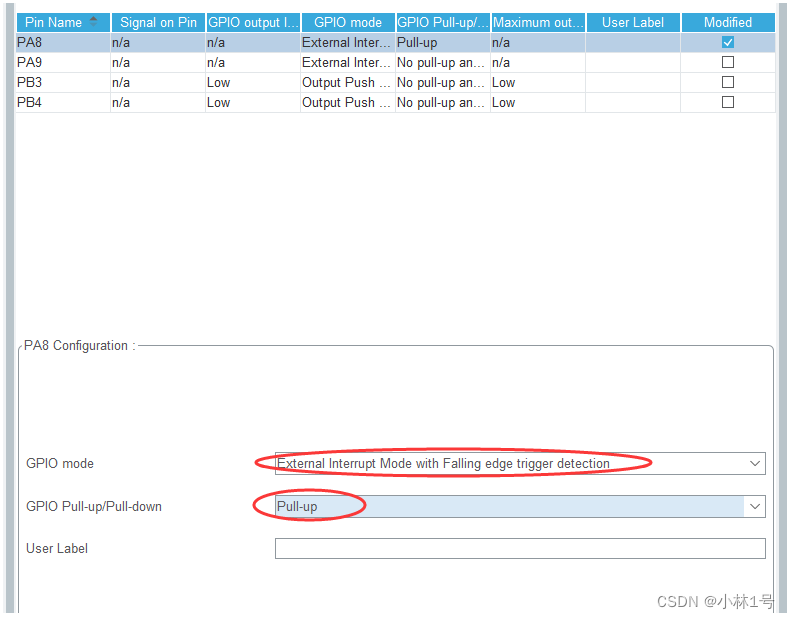This screenshot has width=790, height=619.
Task: Click the User Label input field
Action: click(x=520, y=548)
